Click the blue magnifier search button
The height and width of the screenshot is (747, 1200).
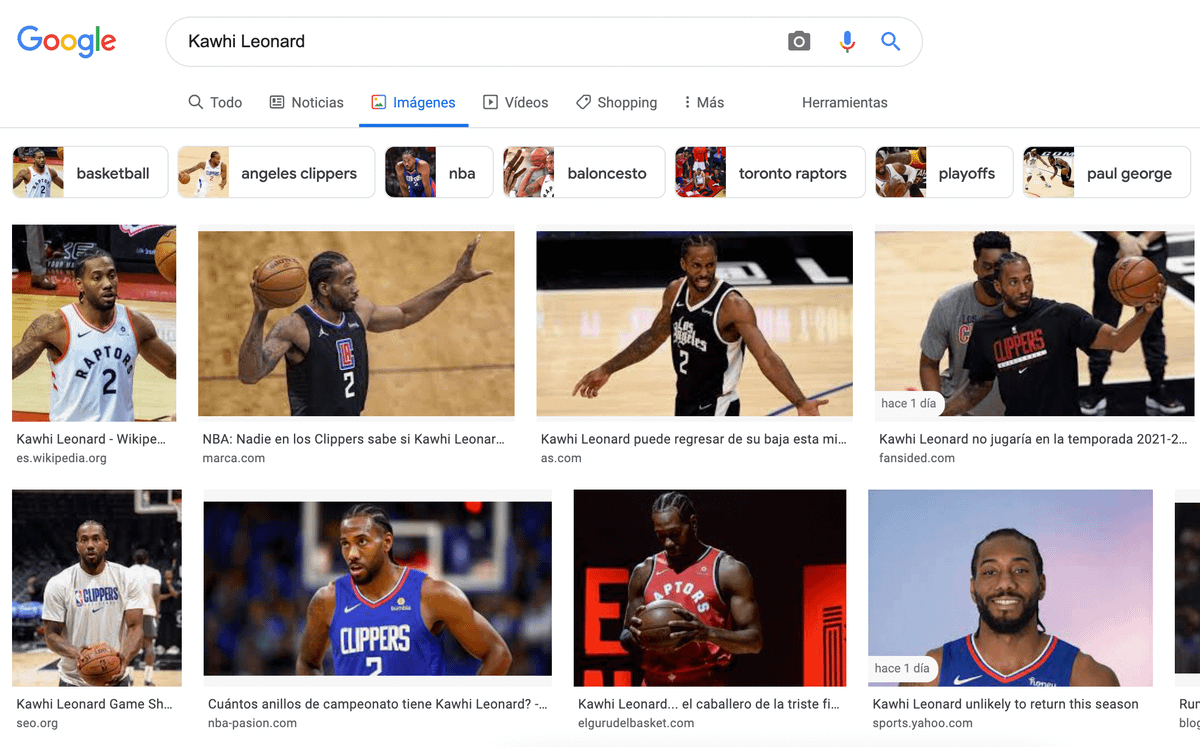pos(890,41)
